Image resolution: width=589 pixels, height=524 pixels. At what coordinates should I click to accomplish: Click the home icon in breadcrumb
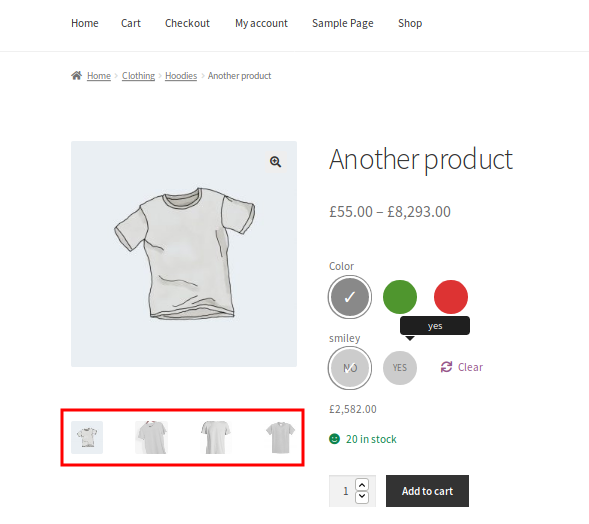click(x=77, y=76)
